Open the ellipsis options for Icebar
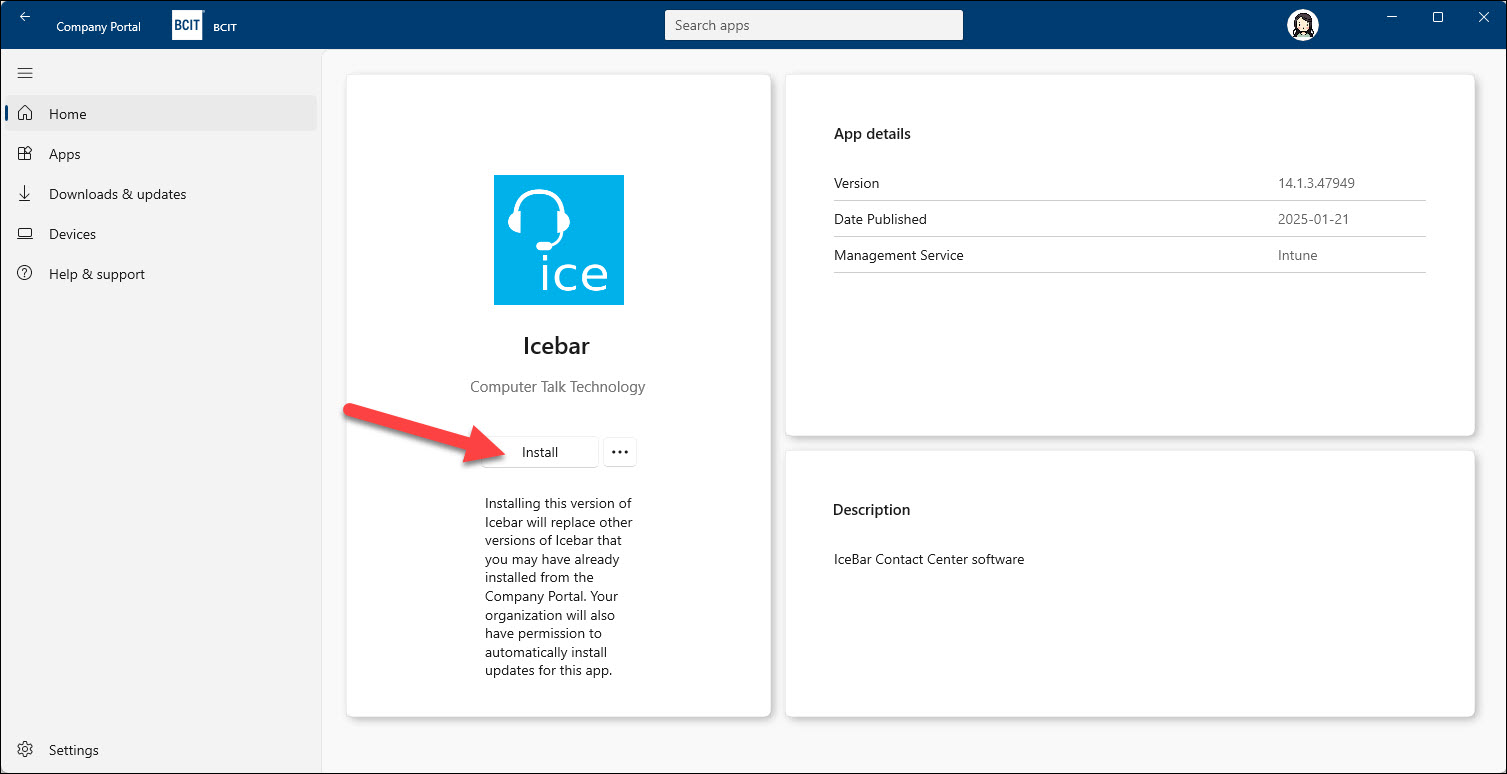 (619, 451)
